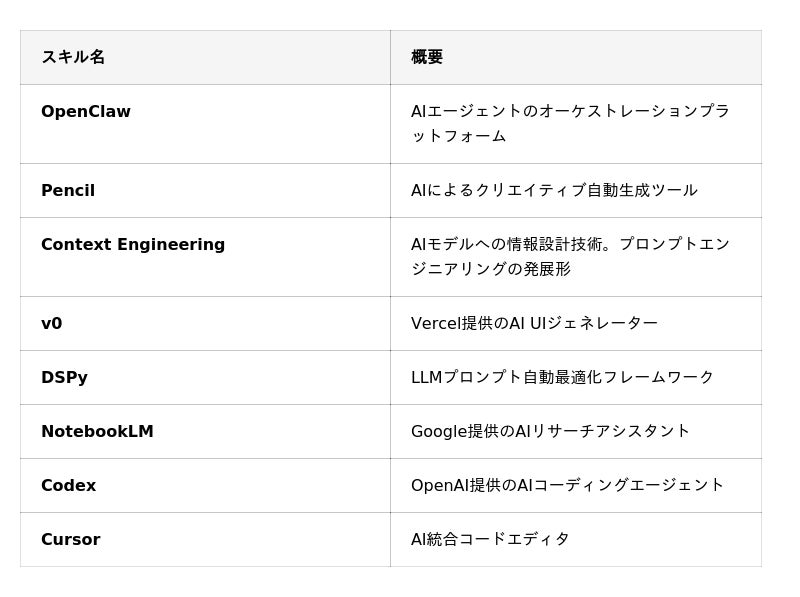Click the Pencil skill name
This screenshot has height=597, width=800.
tap(68, 190)
